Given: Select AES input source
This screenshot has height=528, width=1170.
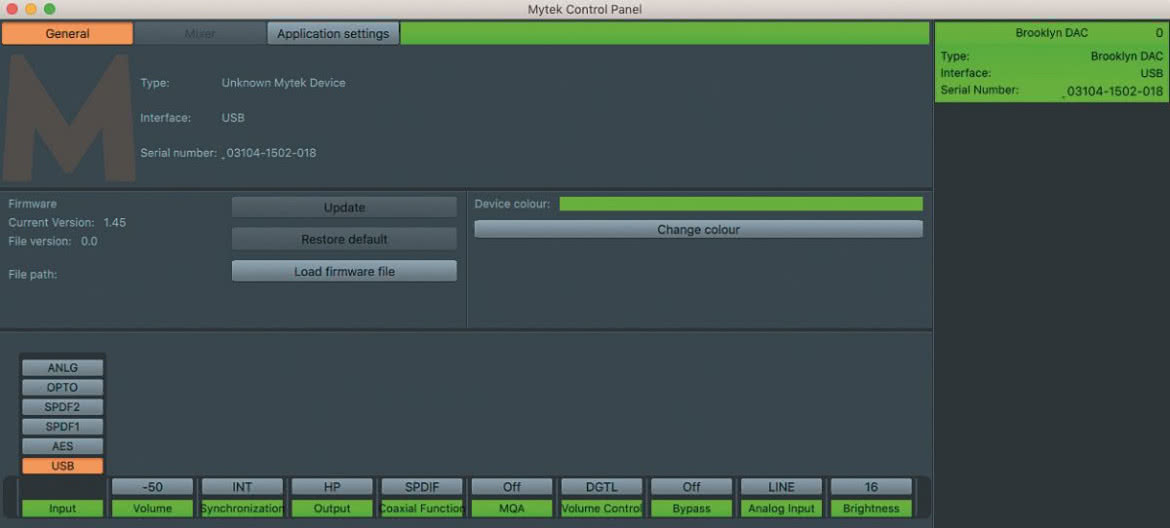Looking at the screenshot, I should pyautogui.click(x=63, y=446).
